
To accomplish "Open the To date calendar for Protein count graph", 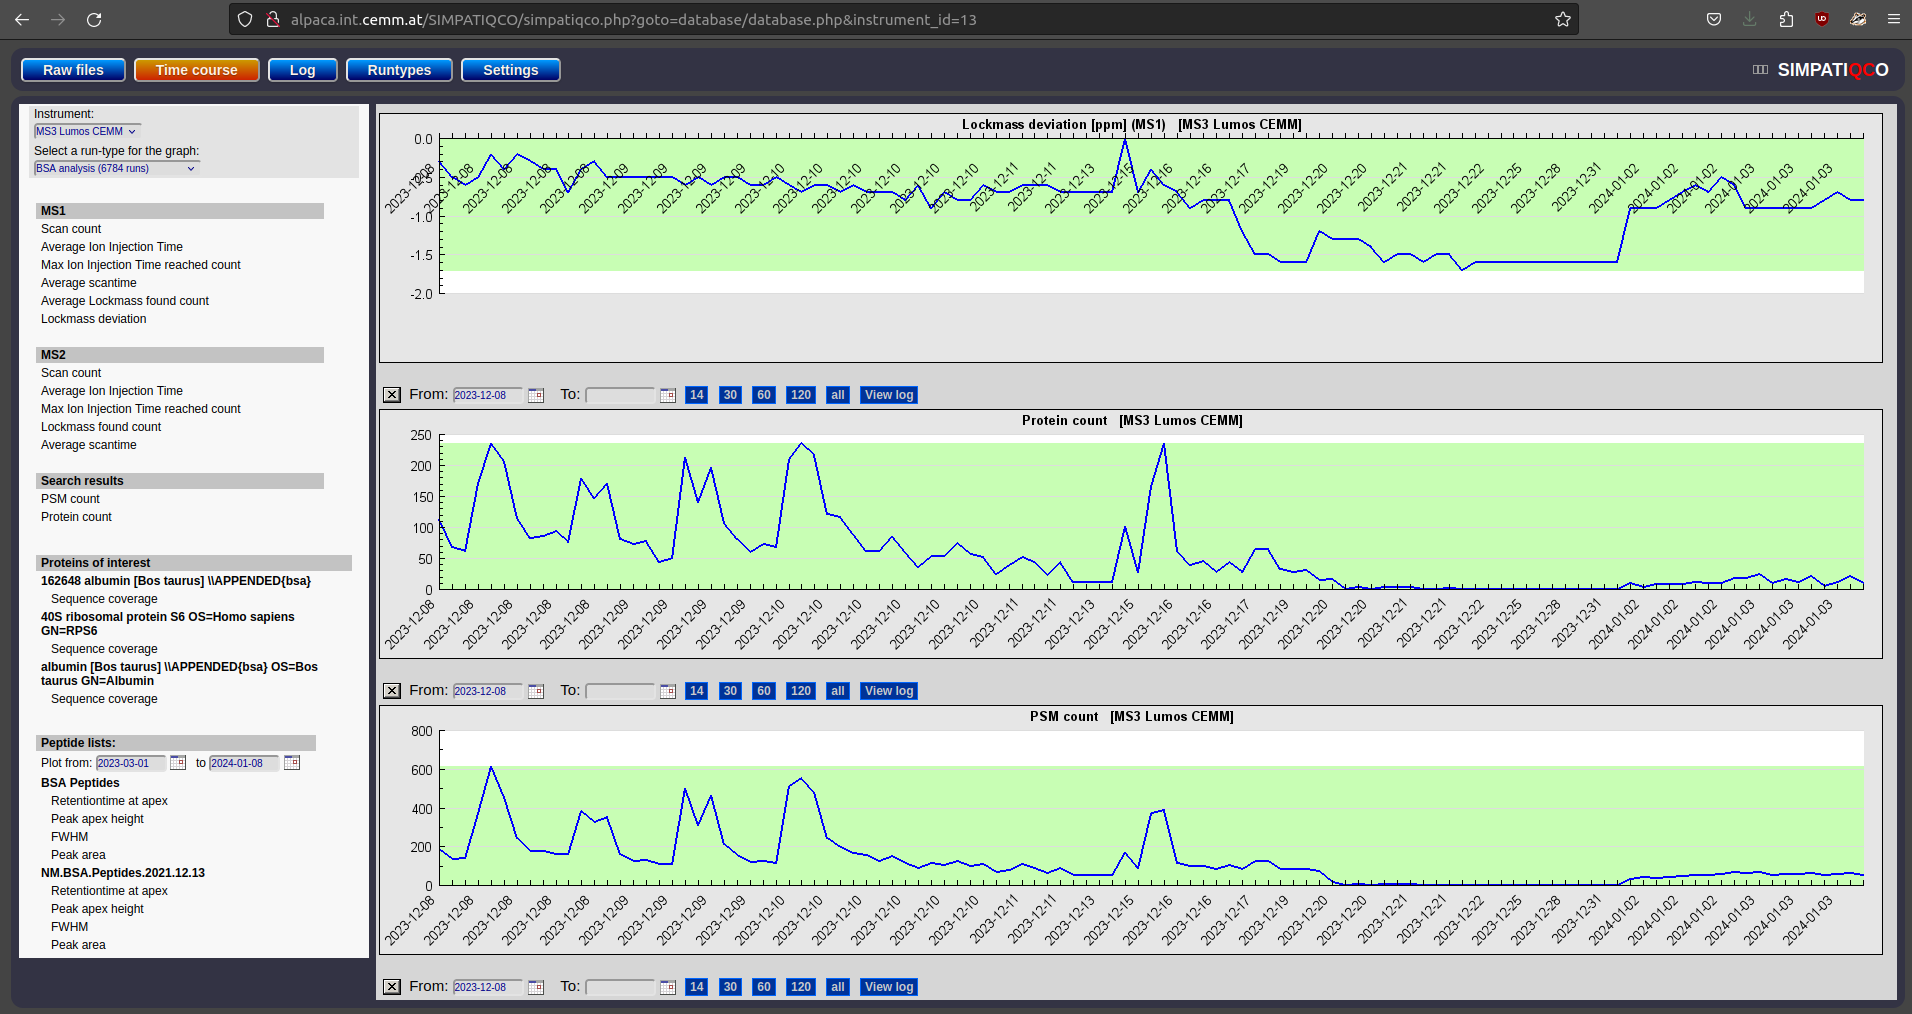I will (x=668, y=691).
